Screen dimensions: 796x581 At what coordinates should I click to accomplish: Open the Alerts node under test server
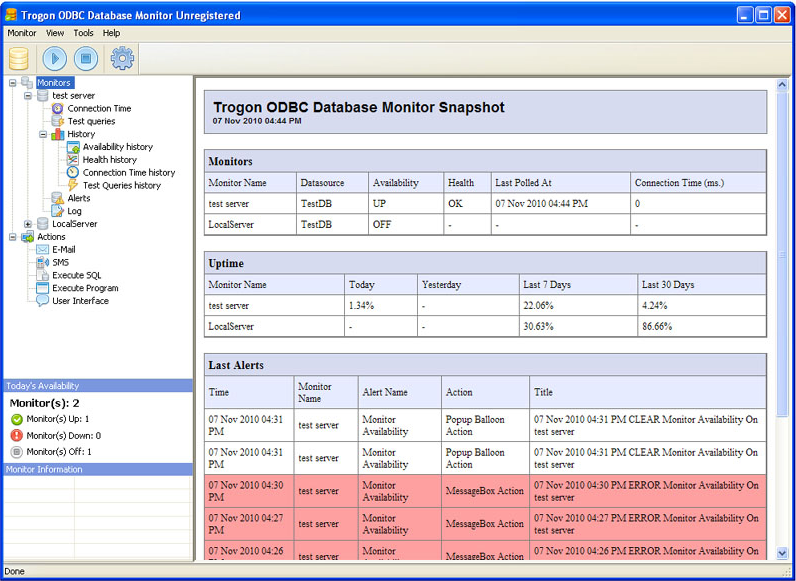click(78, 198)
